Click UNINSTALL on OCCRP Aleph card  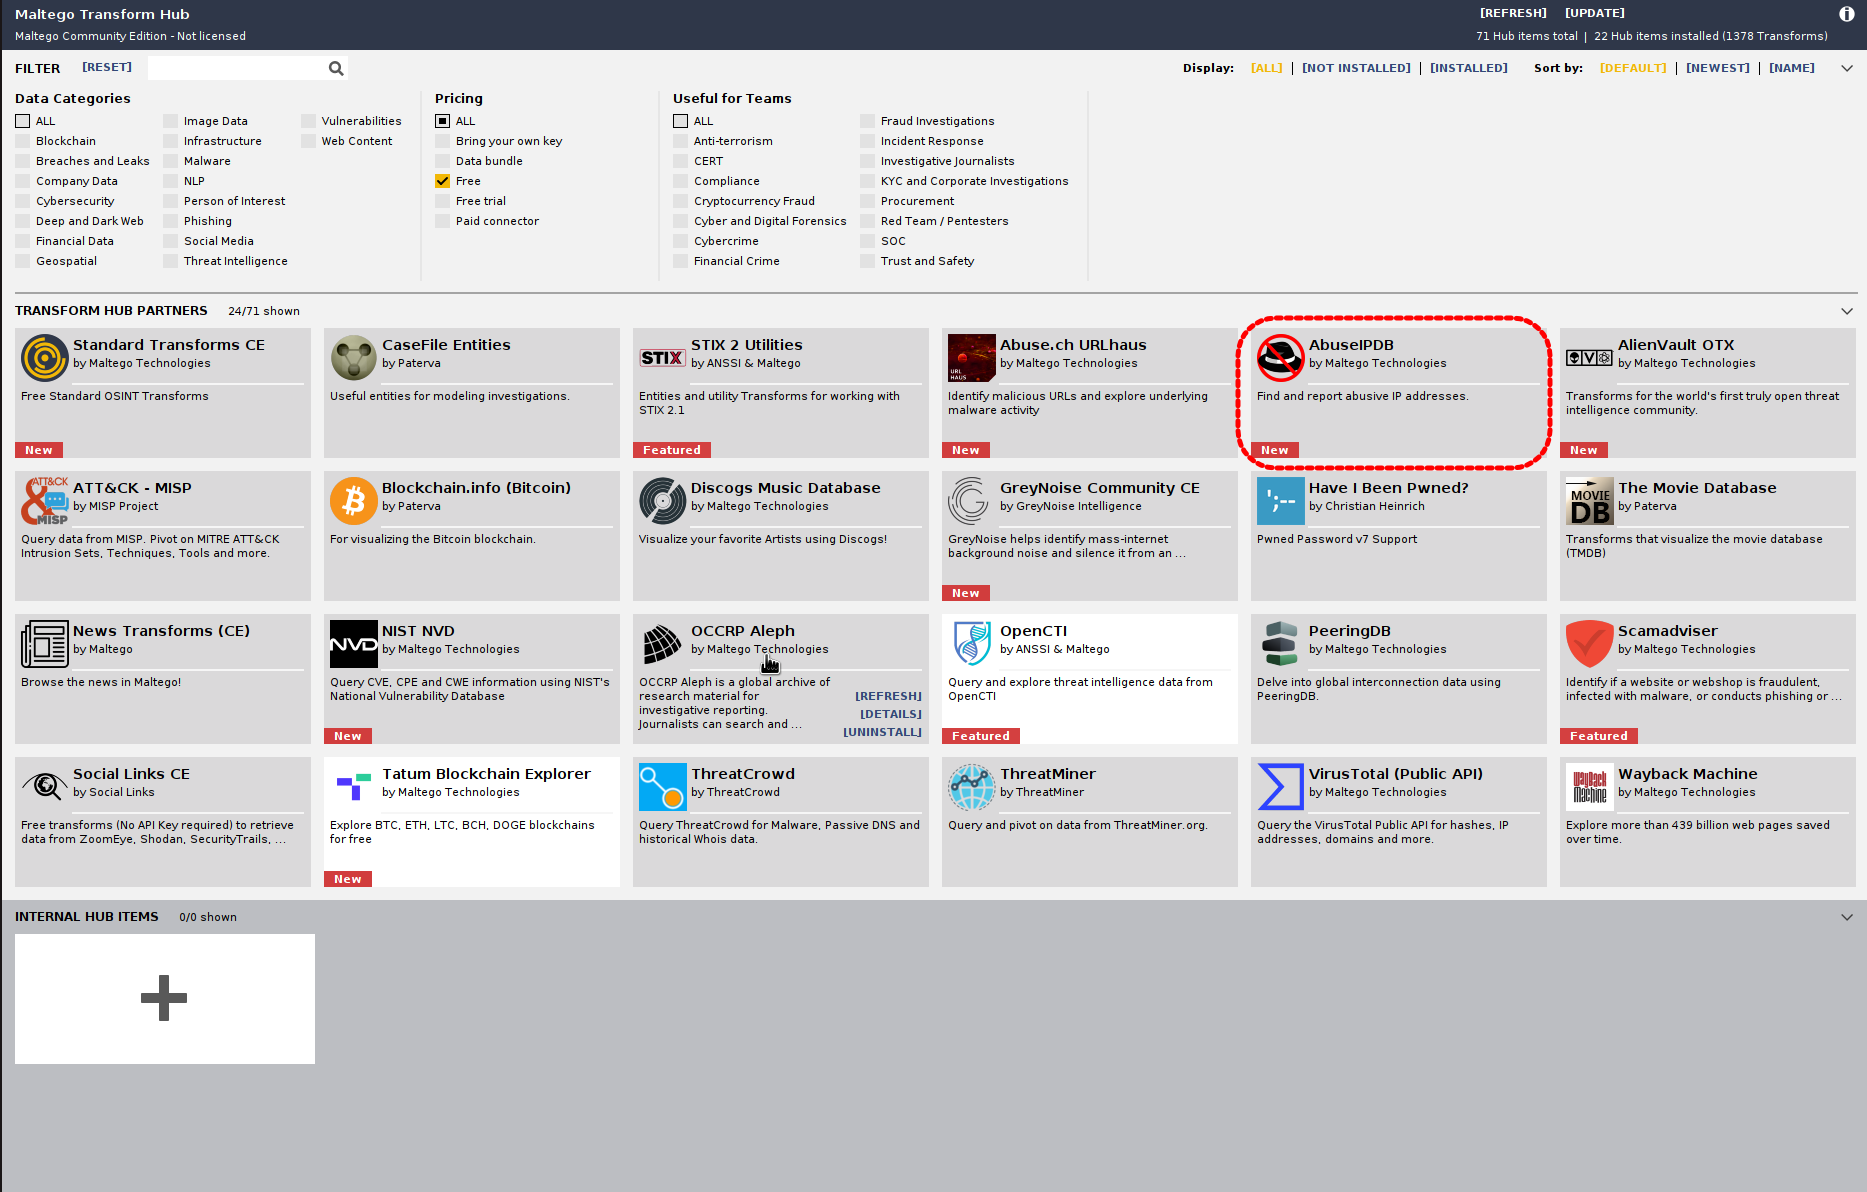[882, 732]
